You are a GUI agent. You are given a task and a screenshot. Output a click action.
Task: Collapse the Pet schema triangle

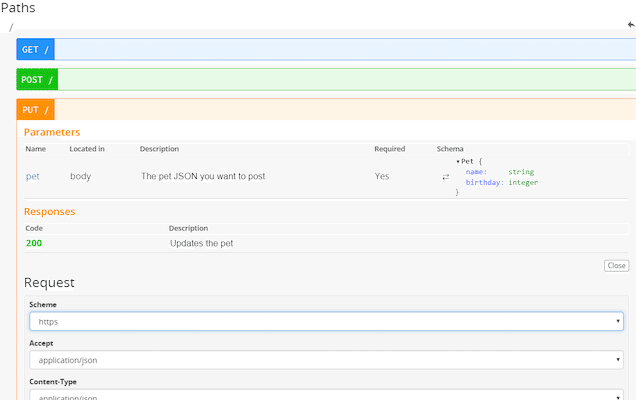(x=458, y=161)
